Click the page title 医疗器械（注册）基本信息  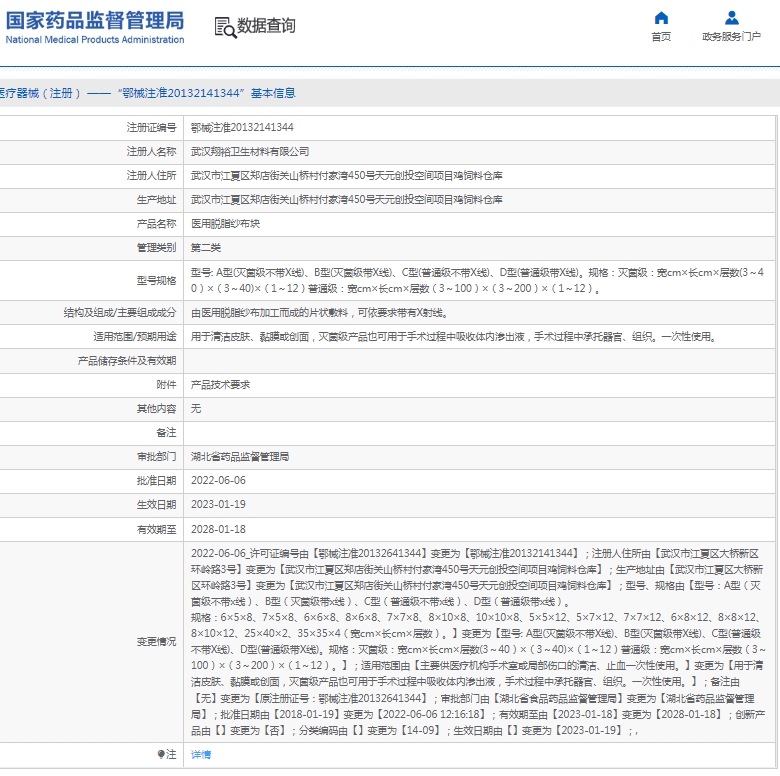click(x=148, y=93)
